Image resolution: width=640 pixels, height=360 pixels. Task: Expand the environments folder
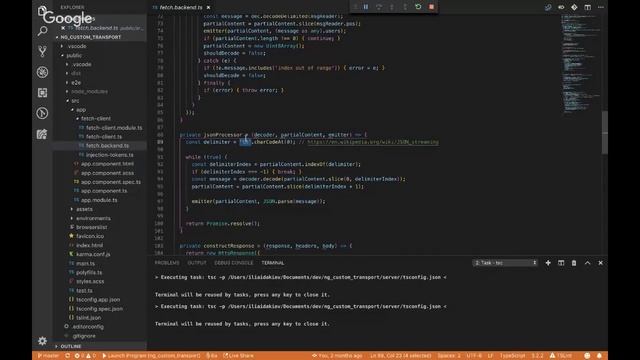pyautogui.click(x=93, y=218)
